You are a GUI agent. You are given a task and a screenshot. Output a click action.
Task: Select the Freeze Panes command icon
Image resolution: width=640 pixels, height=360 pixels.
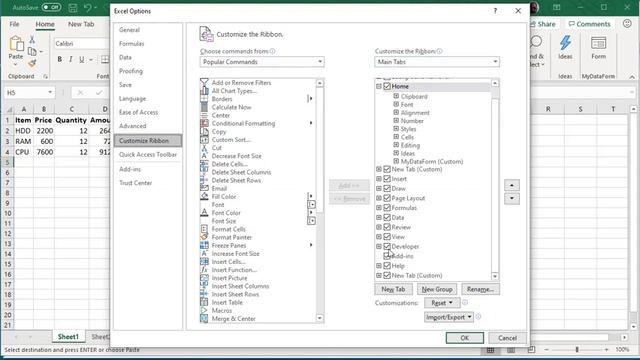coord(204,245)
